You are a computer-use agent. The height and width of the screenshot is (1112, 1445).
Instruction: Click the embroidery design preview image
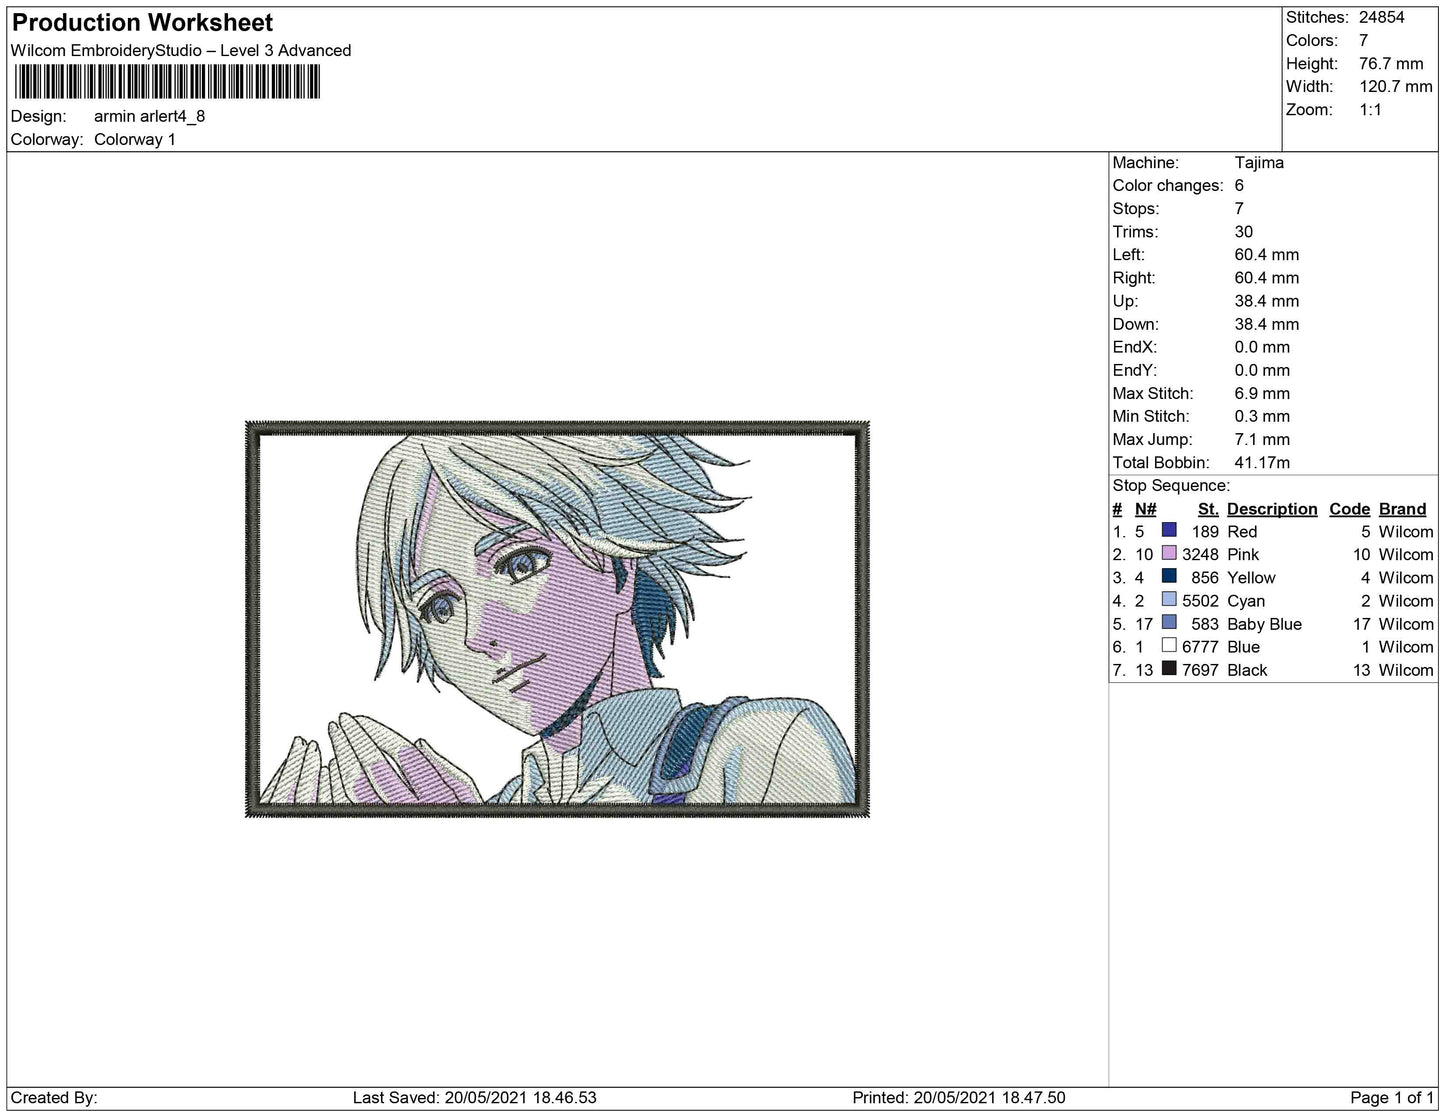click(x=557, y=619)
